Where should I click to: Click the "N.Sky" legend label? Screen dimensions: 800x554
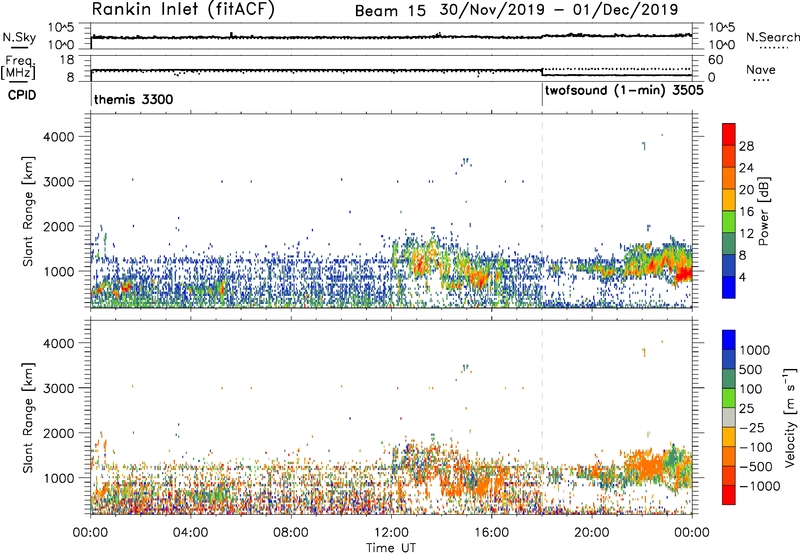[x=19, y=37]
